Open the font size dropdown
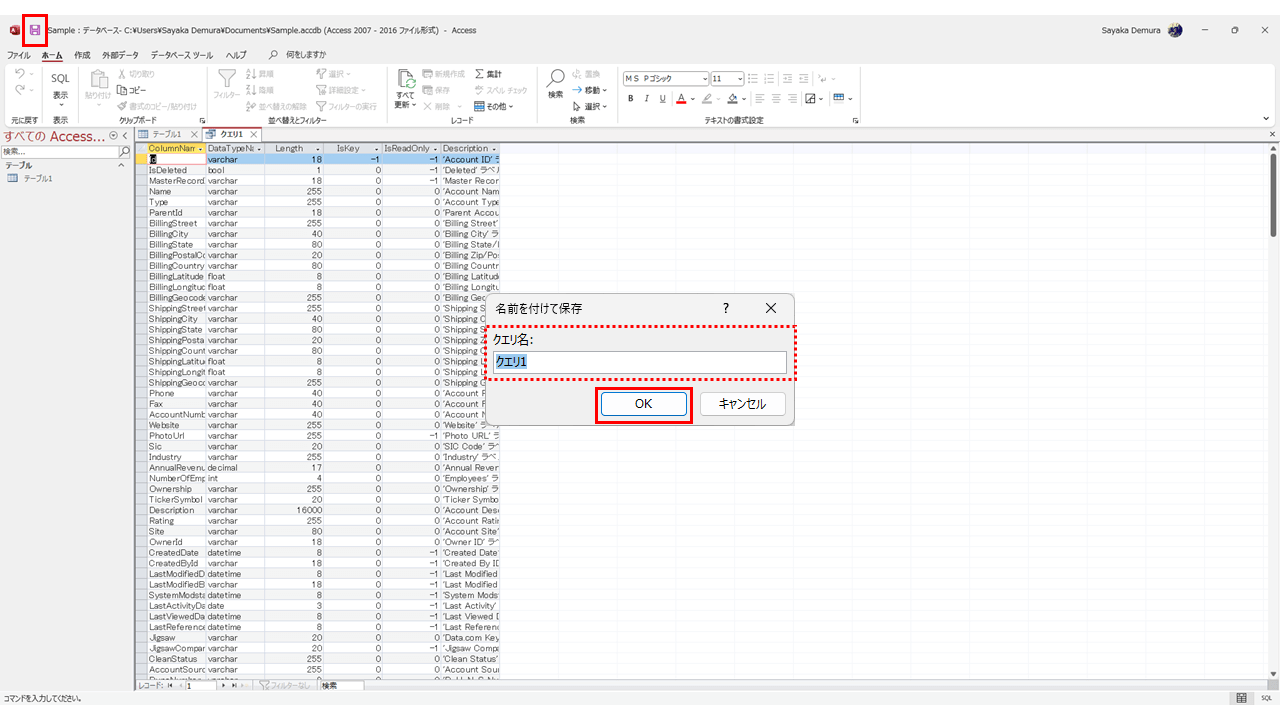 pos(740,78)
